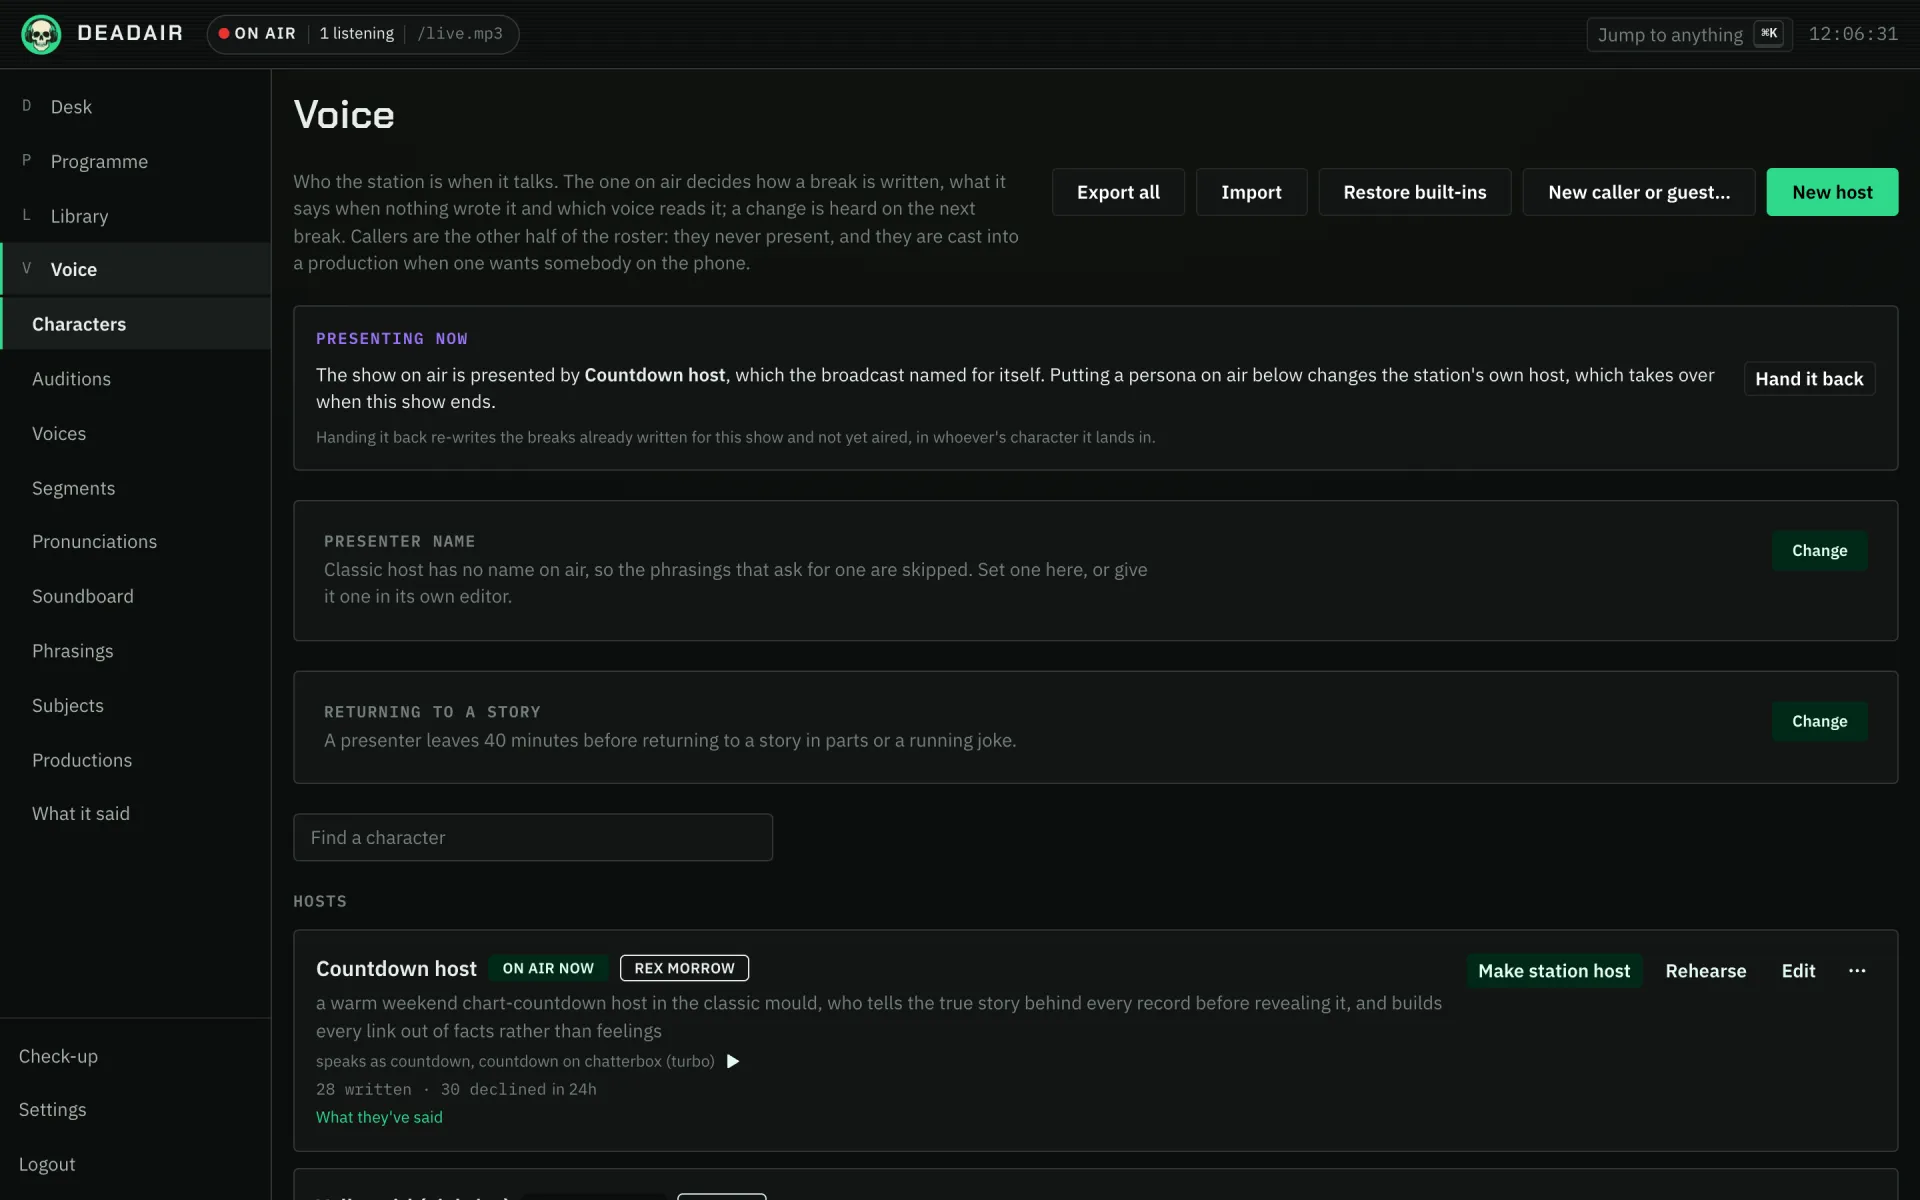Create a New host

1832,192
